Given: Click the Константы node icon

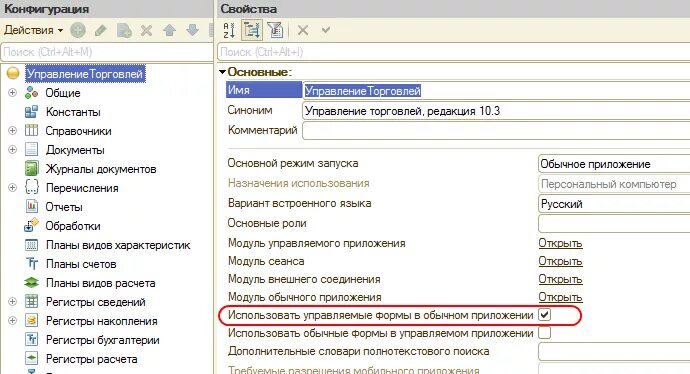Looking at the screenshot, I should click(x=31, y=112).
